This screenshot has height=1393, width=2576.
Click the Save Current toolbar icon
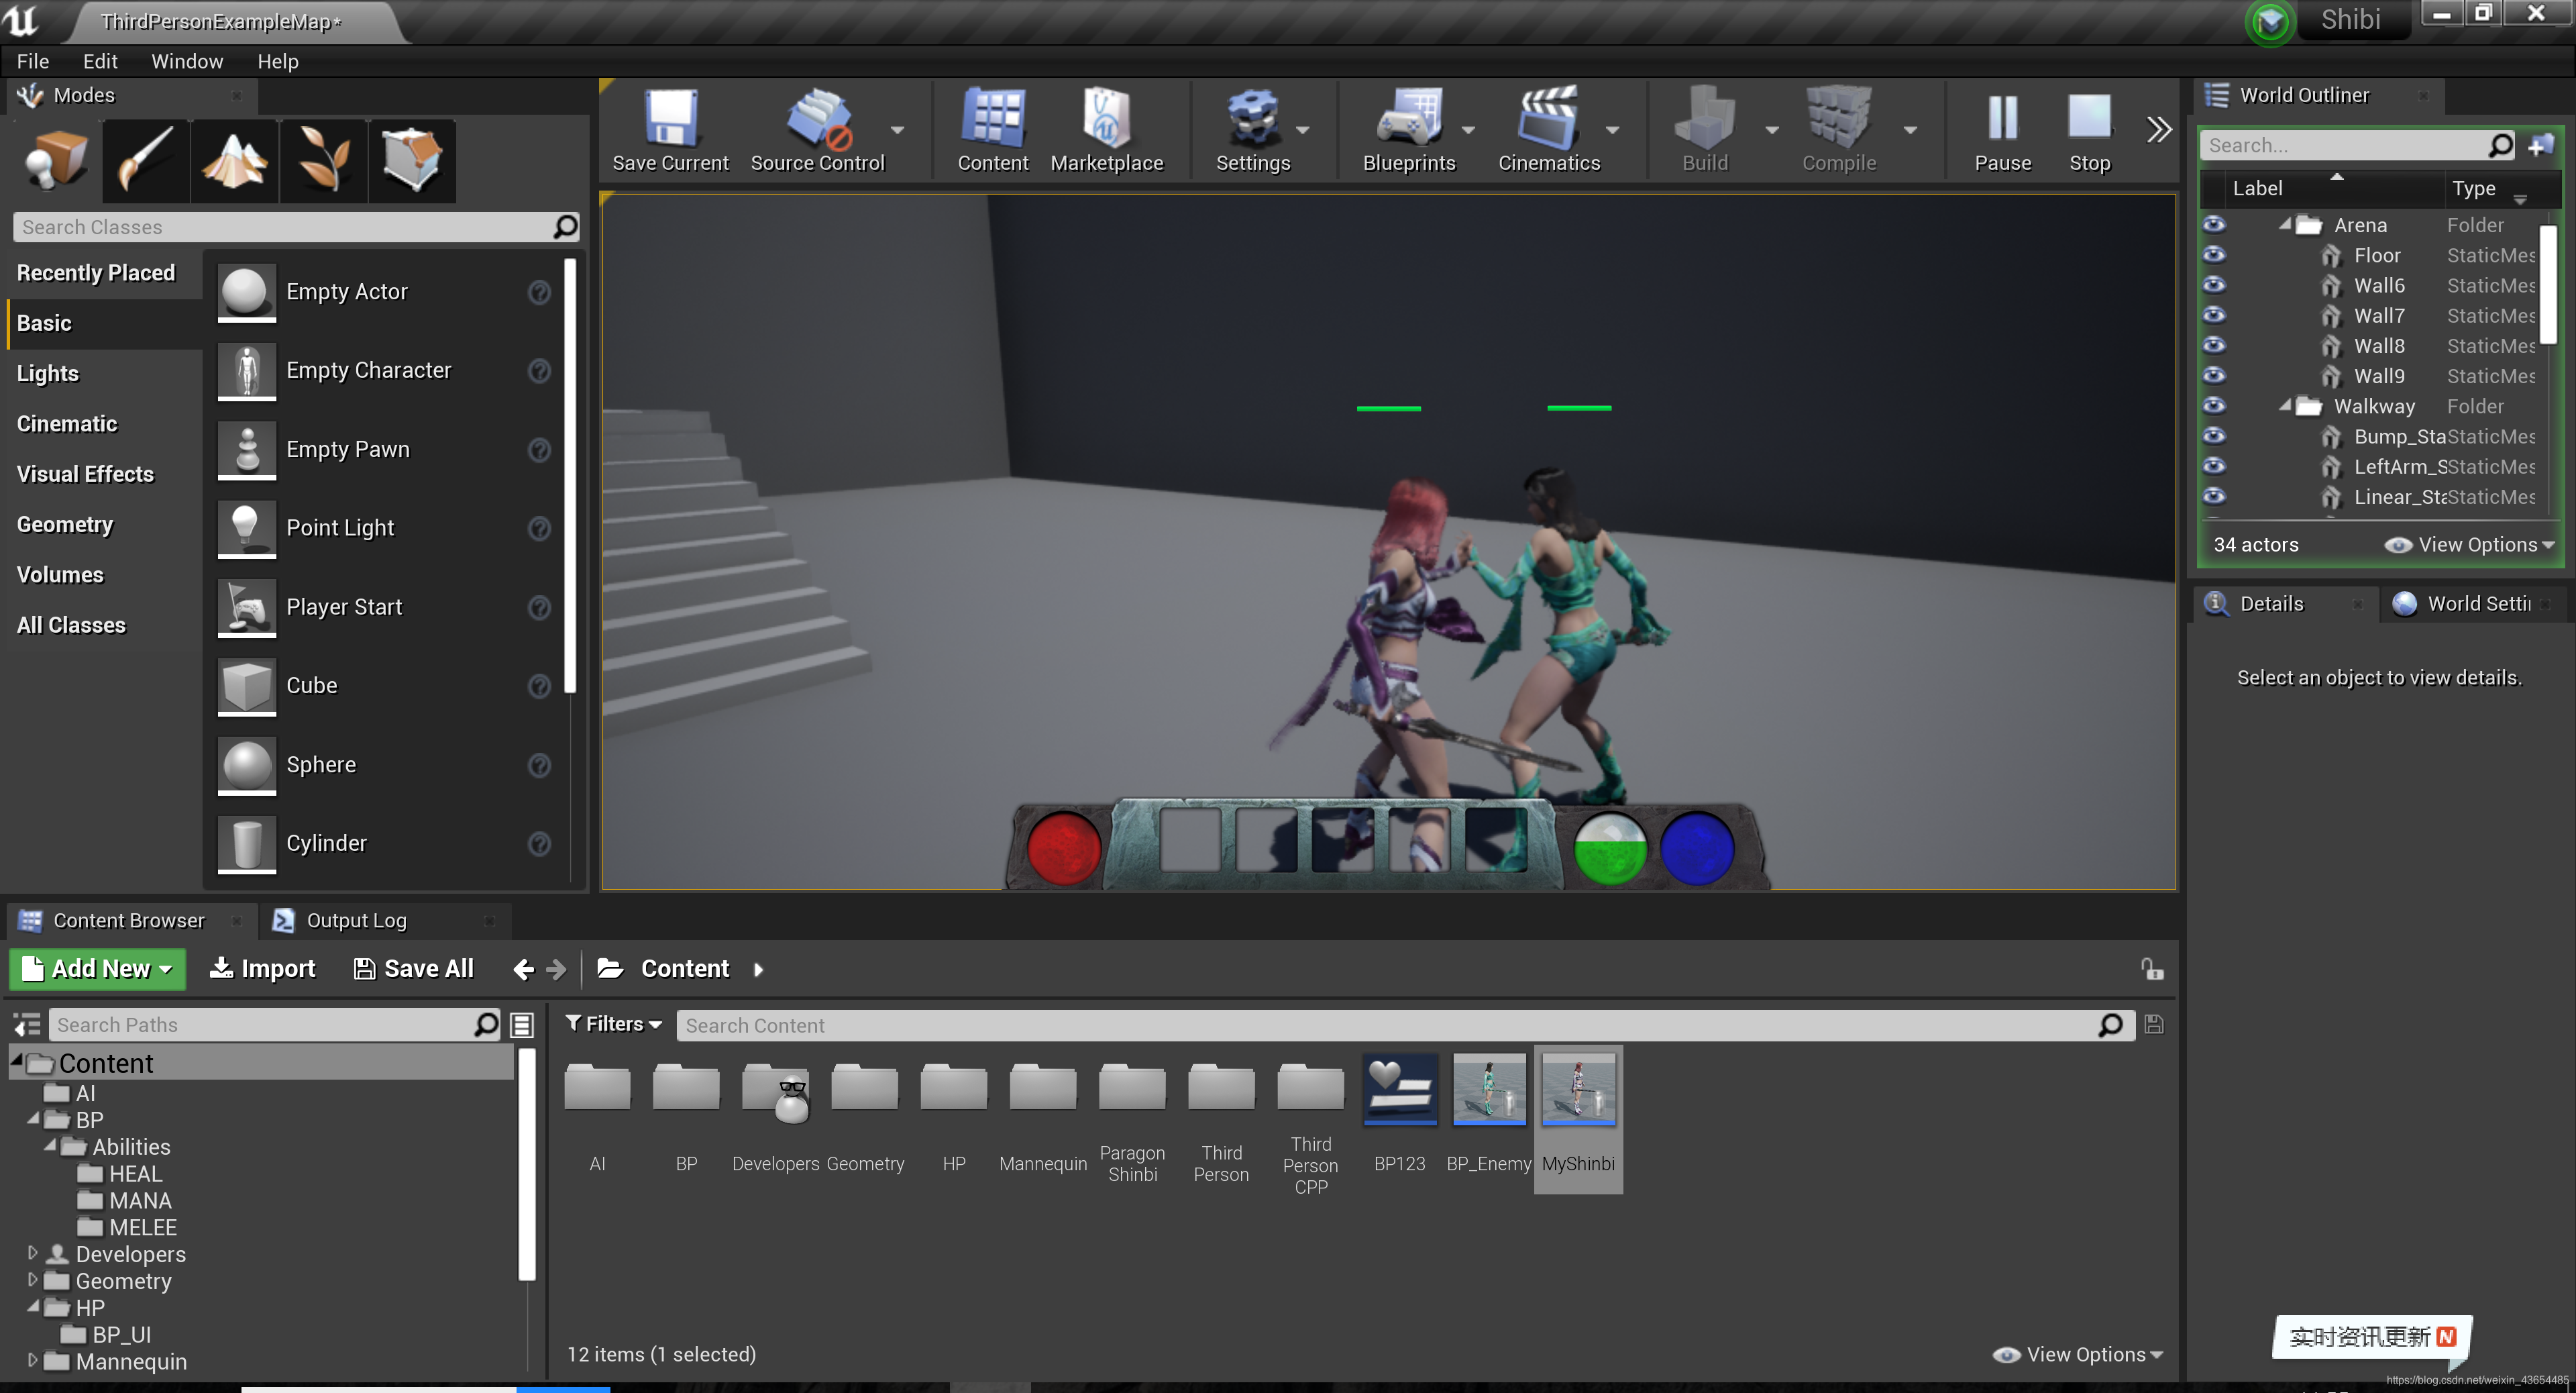670,119
